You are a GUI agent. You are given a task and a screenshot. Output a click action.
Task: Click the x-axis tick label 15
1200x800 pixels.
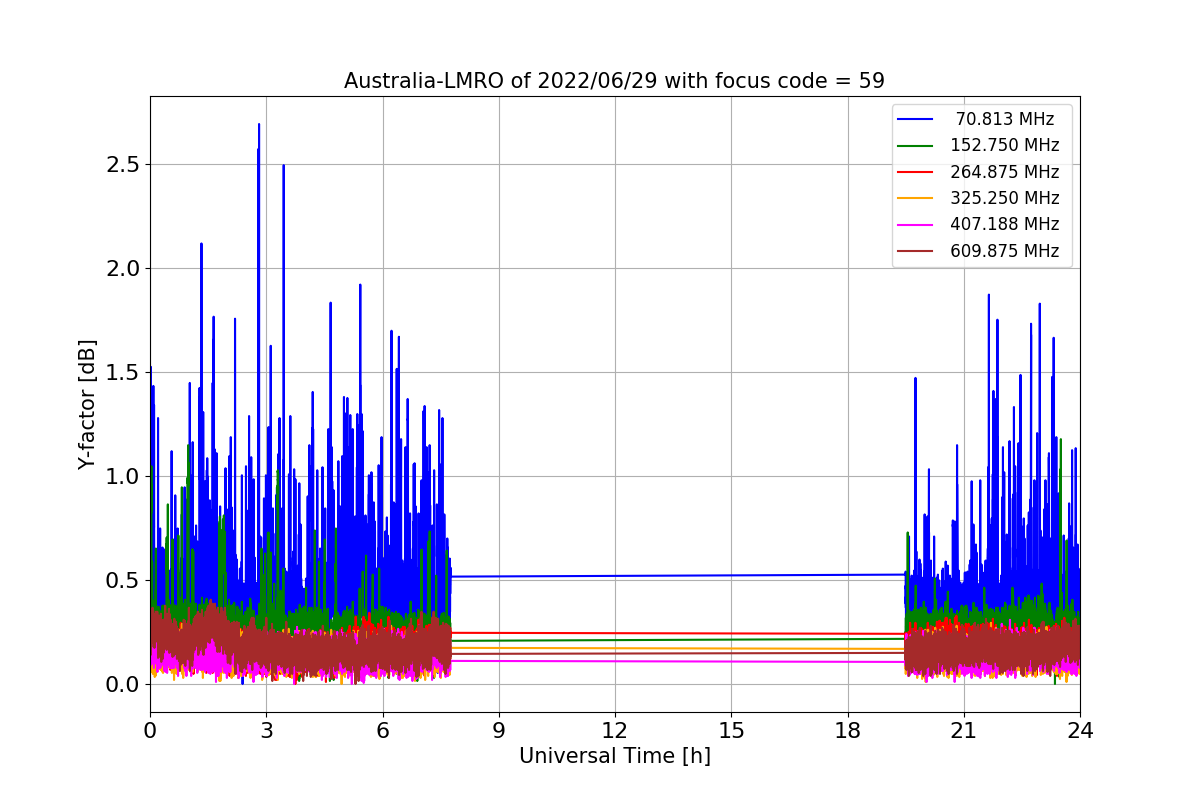pyautogui.click(x=731, y=730)
